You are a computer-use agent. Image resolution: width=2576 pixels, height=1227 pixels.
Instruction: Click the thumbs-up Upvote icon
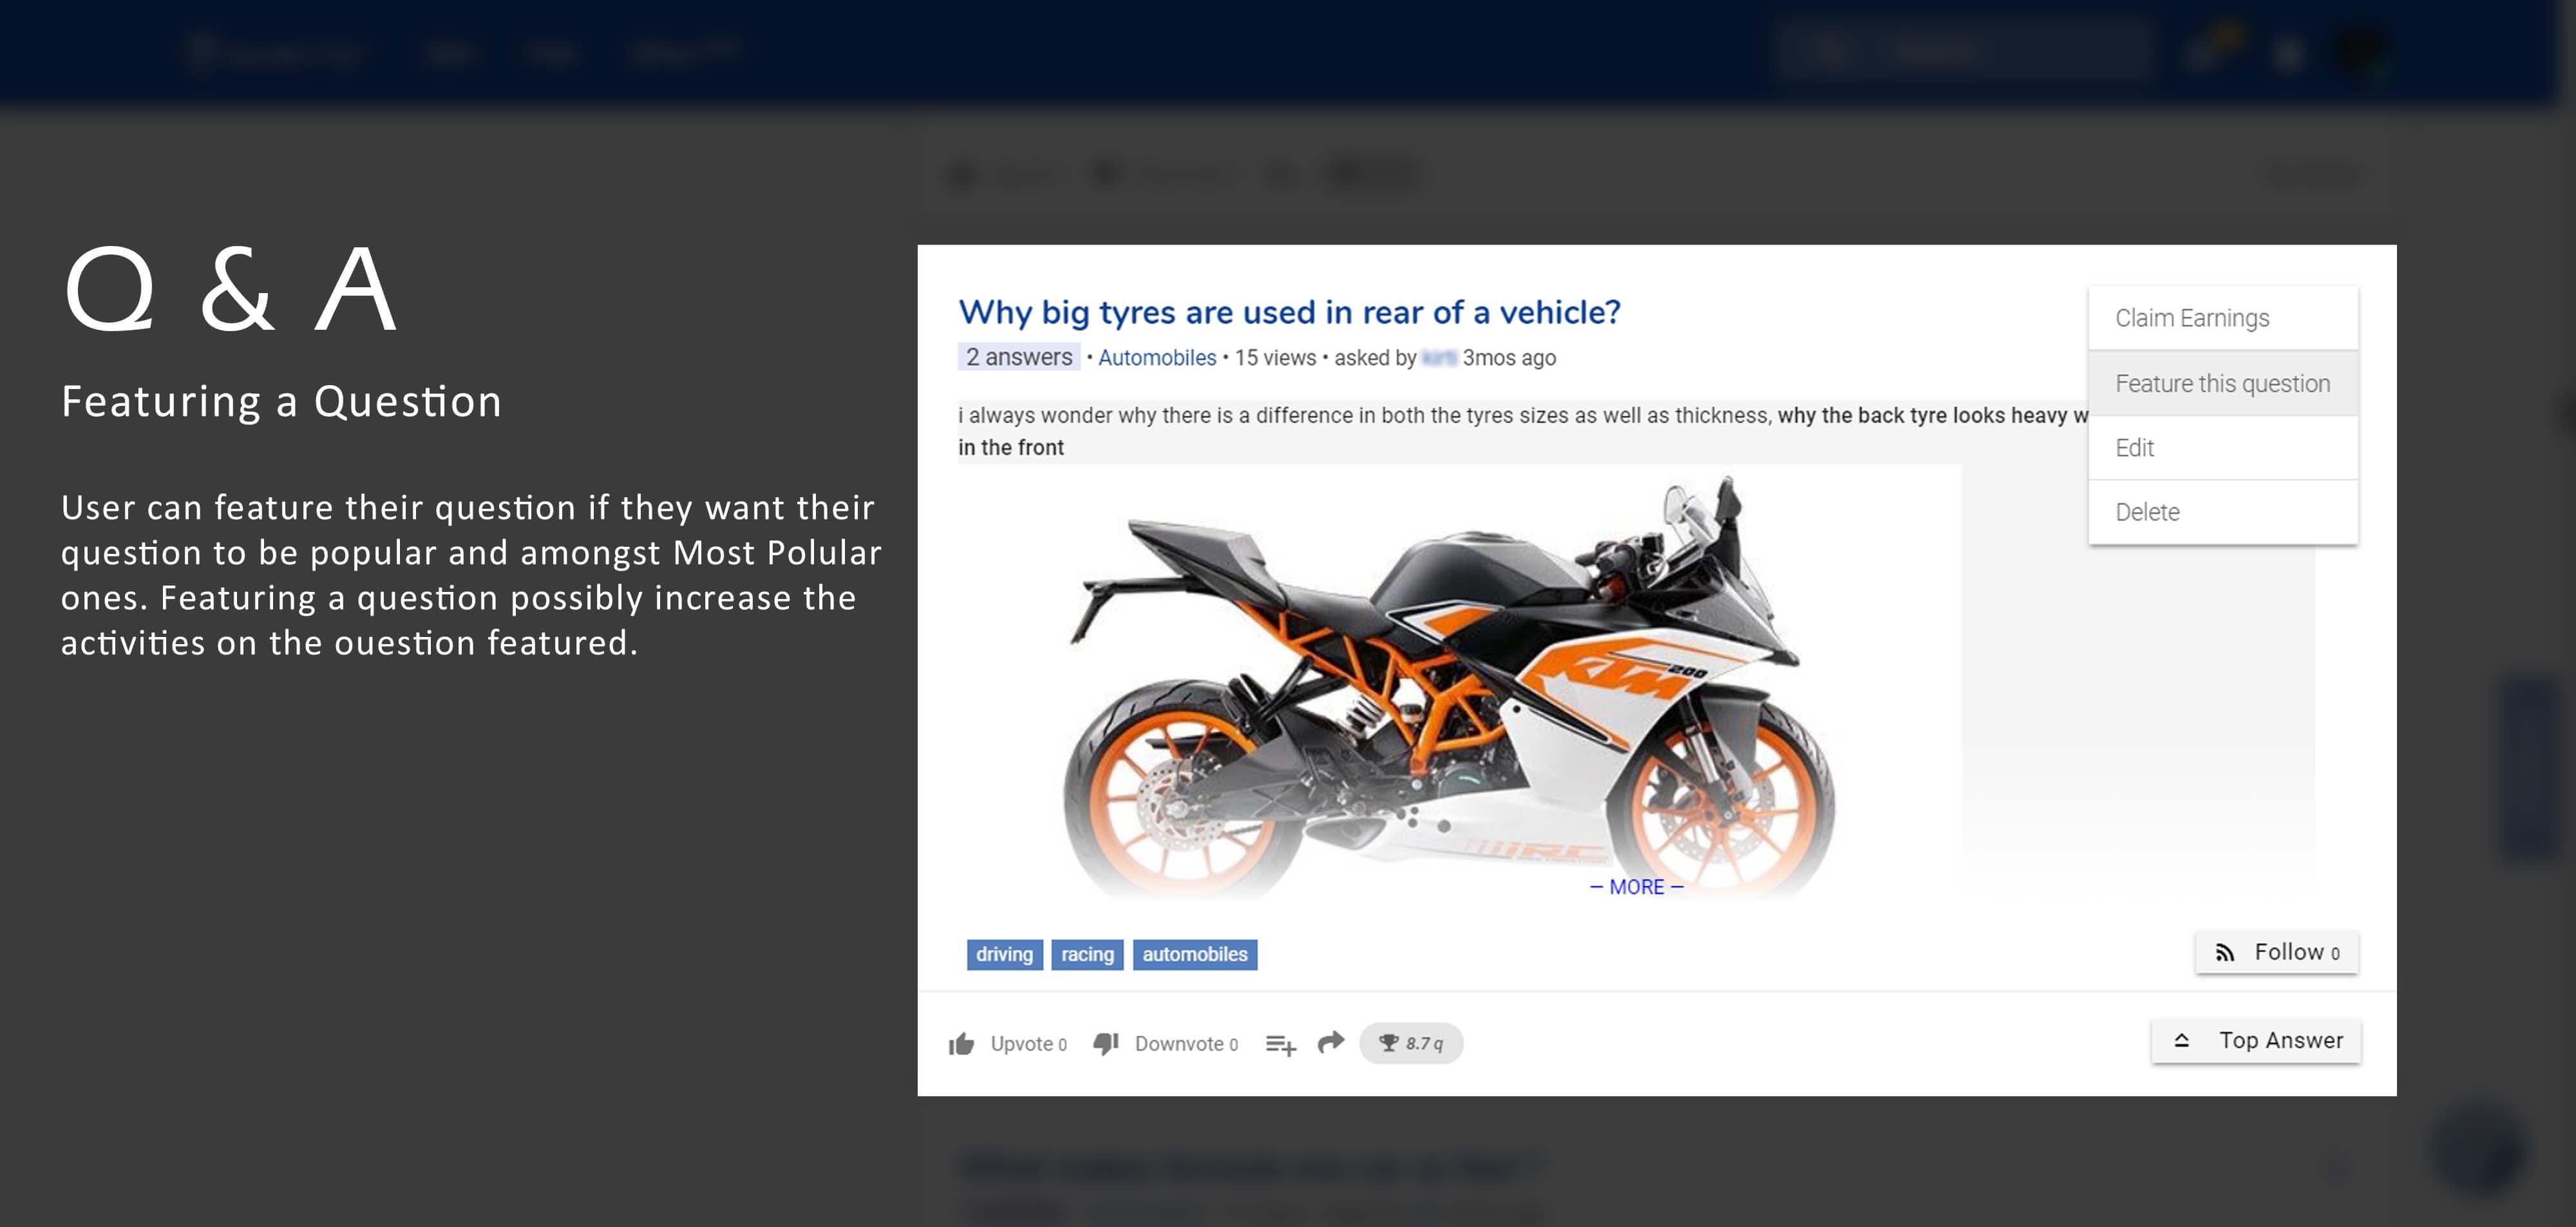(x=961, y=1044)
